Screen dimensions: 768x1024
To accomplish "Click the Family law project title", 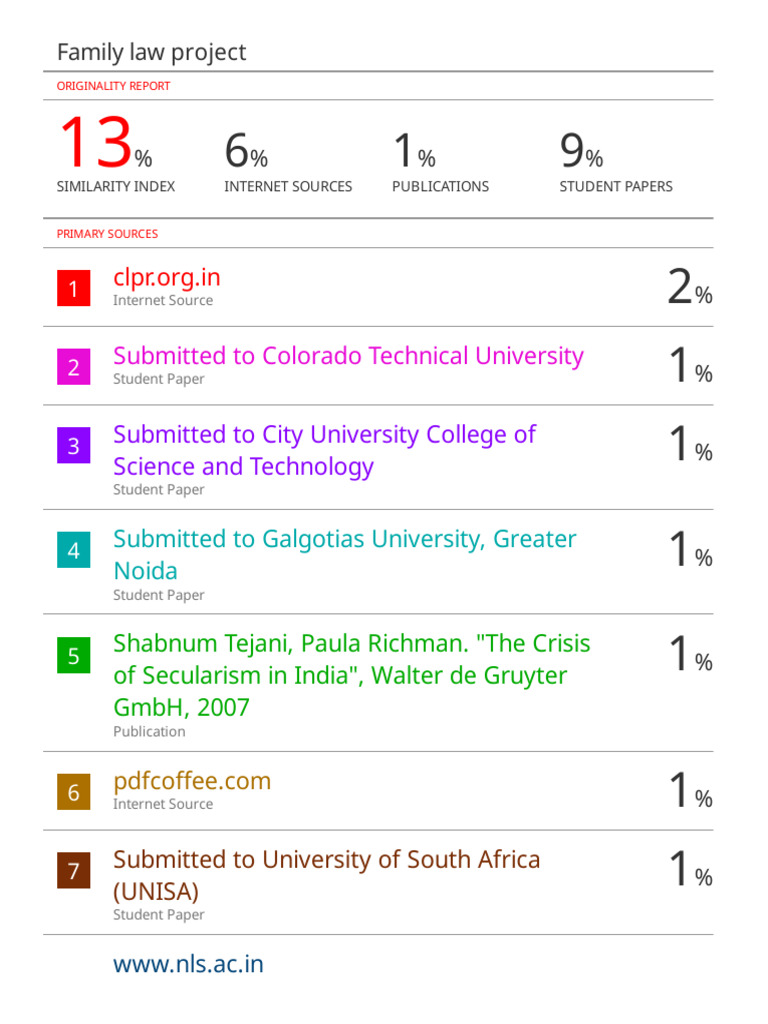I will [152, 52].
